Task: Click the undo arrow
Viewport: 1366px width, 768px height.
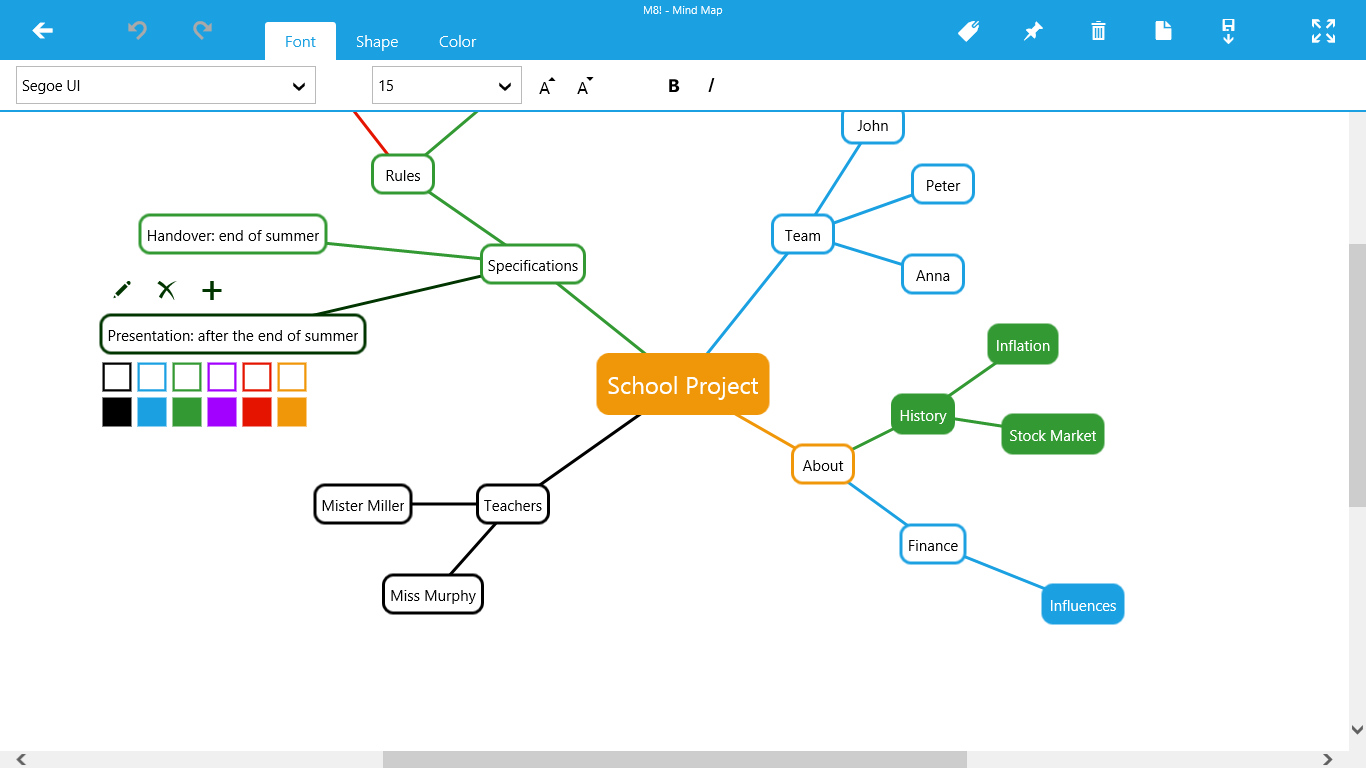Action: click(137, 31)
